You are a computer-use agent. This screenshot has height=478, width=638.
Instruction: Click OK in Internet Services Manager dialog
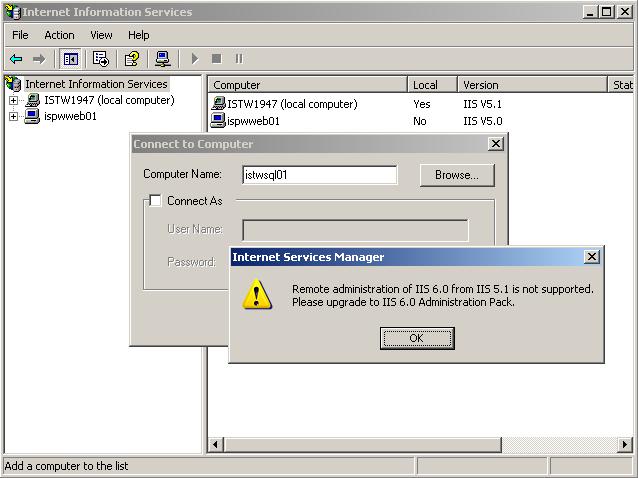[417, 338]
